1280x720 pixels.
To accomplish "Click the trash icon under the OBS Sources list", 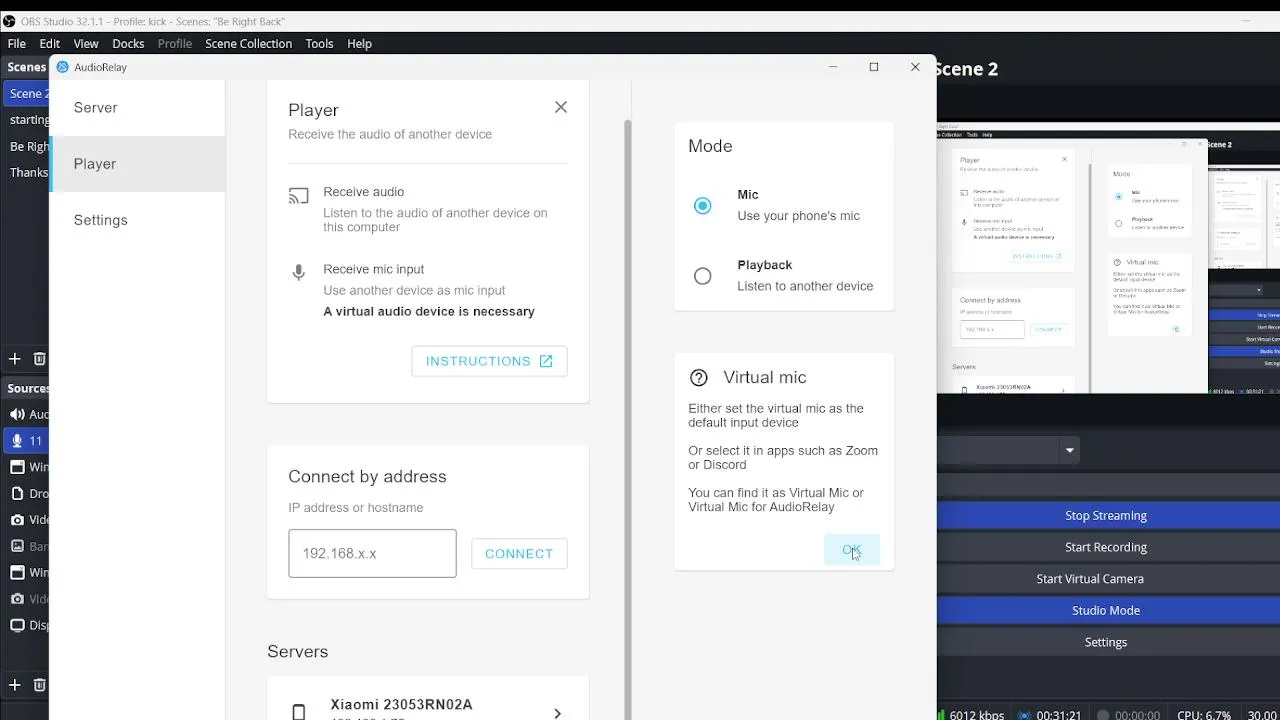I will click(x=40, y=685).
